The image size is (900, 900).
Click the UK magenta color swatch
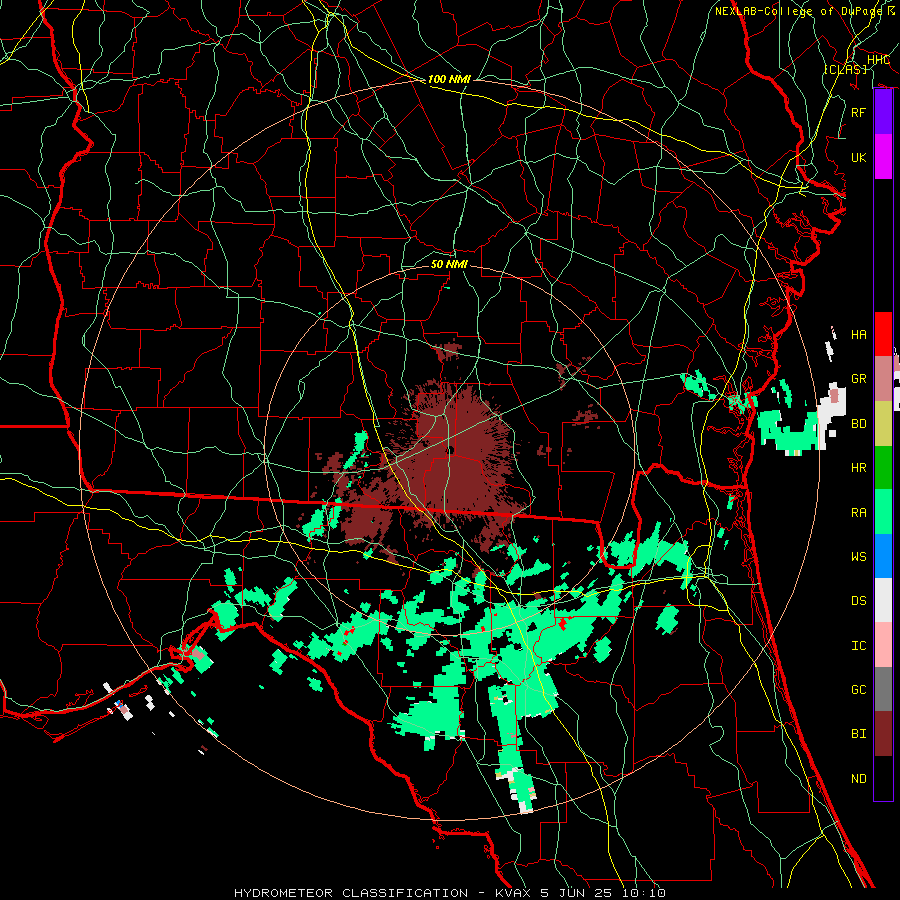(883, 157)
